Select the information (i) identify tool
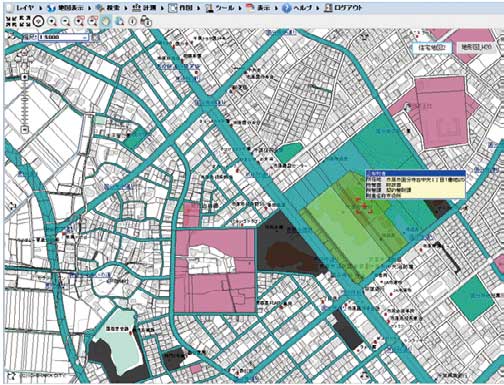Screen dimensions: 504x385 [x=132, y=22]
